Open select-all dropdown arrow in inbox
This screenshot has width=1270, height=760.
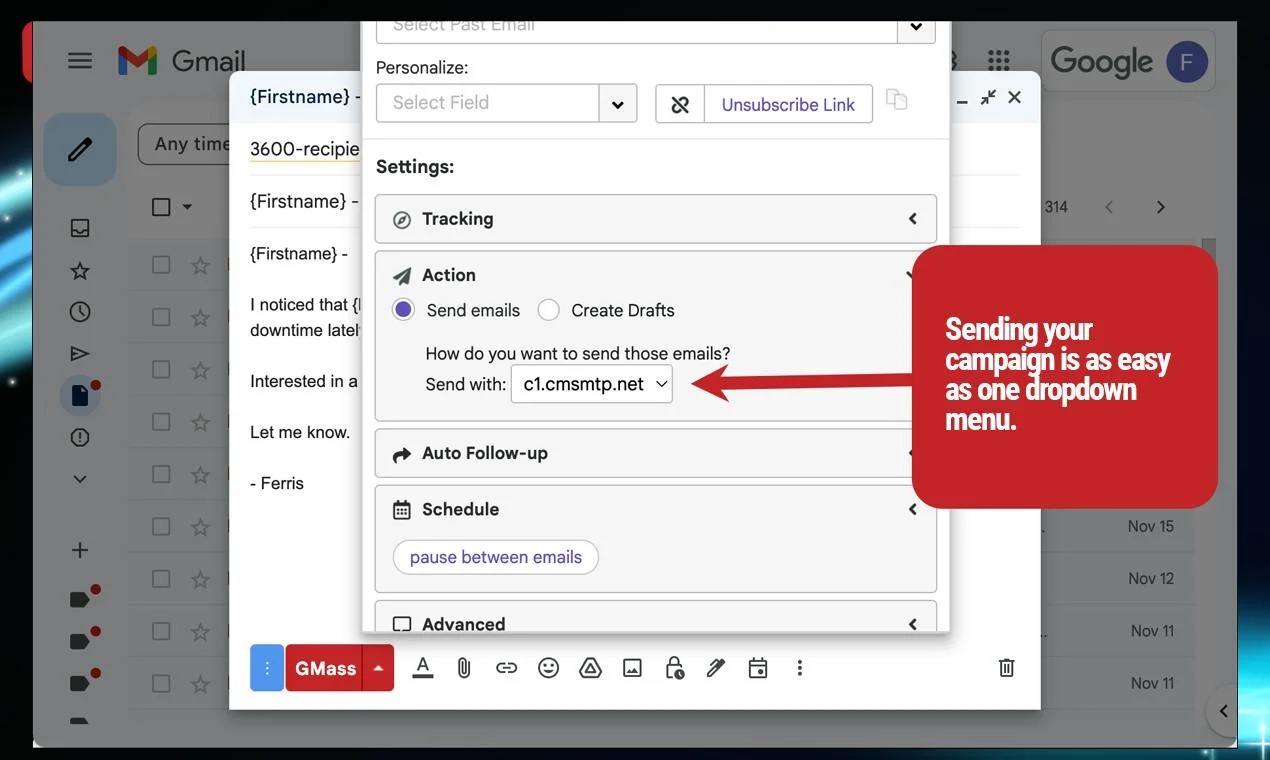tap(187, 207)
